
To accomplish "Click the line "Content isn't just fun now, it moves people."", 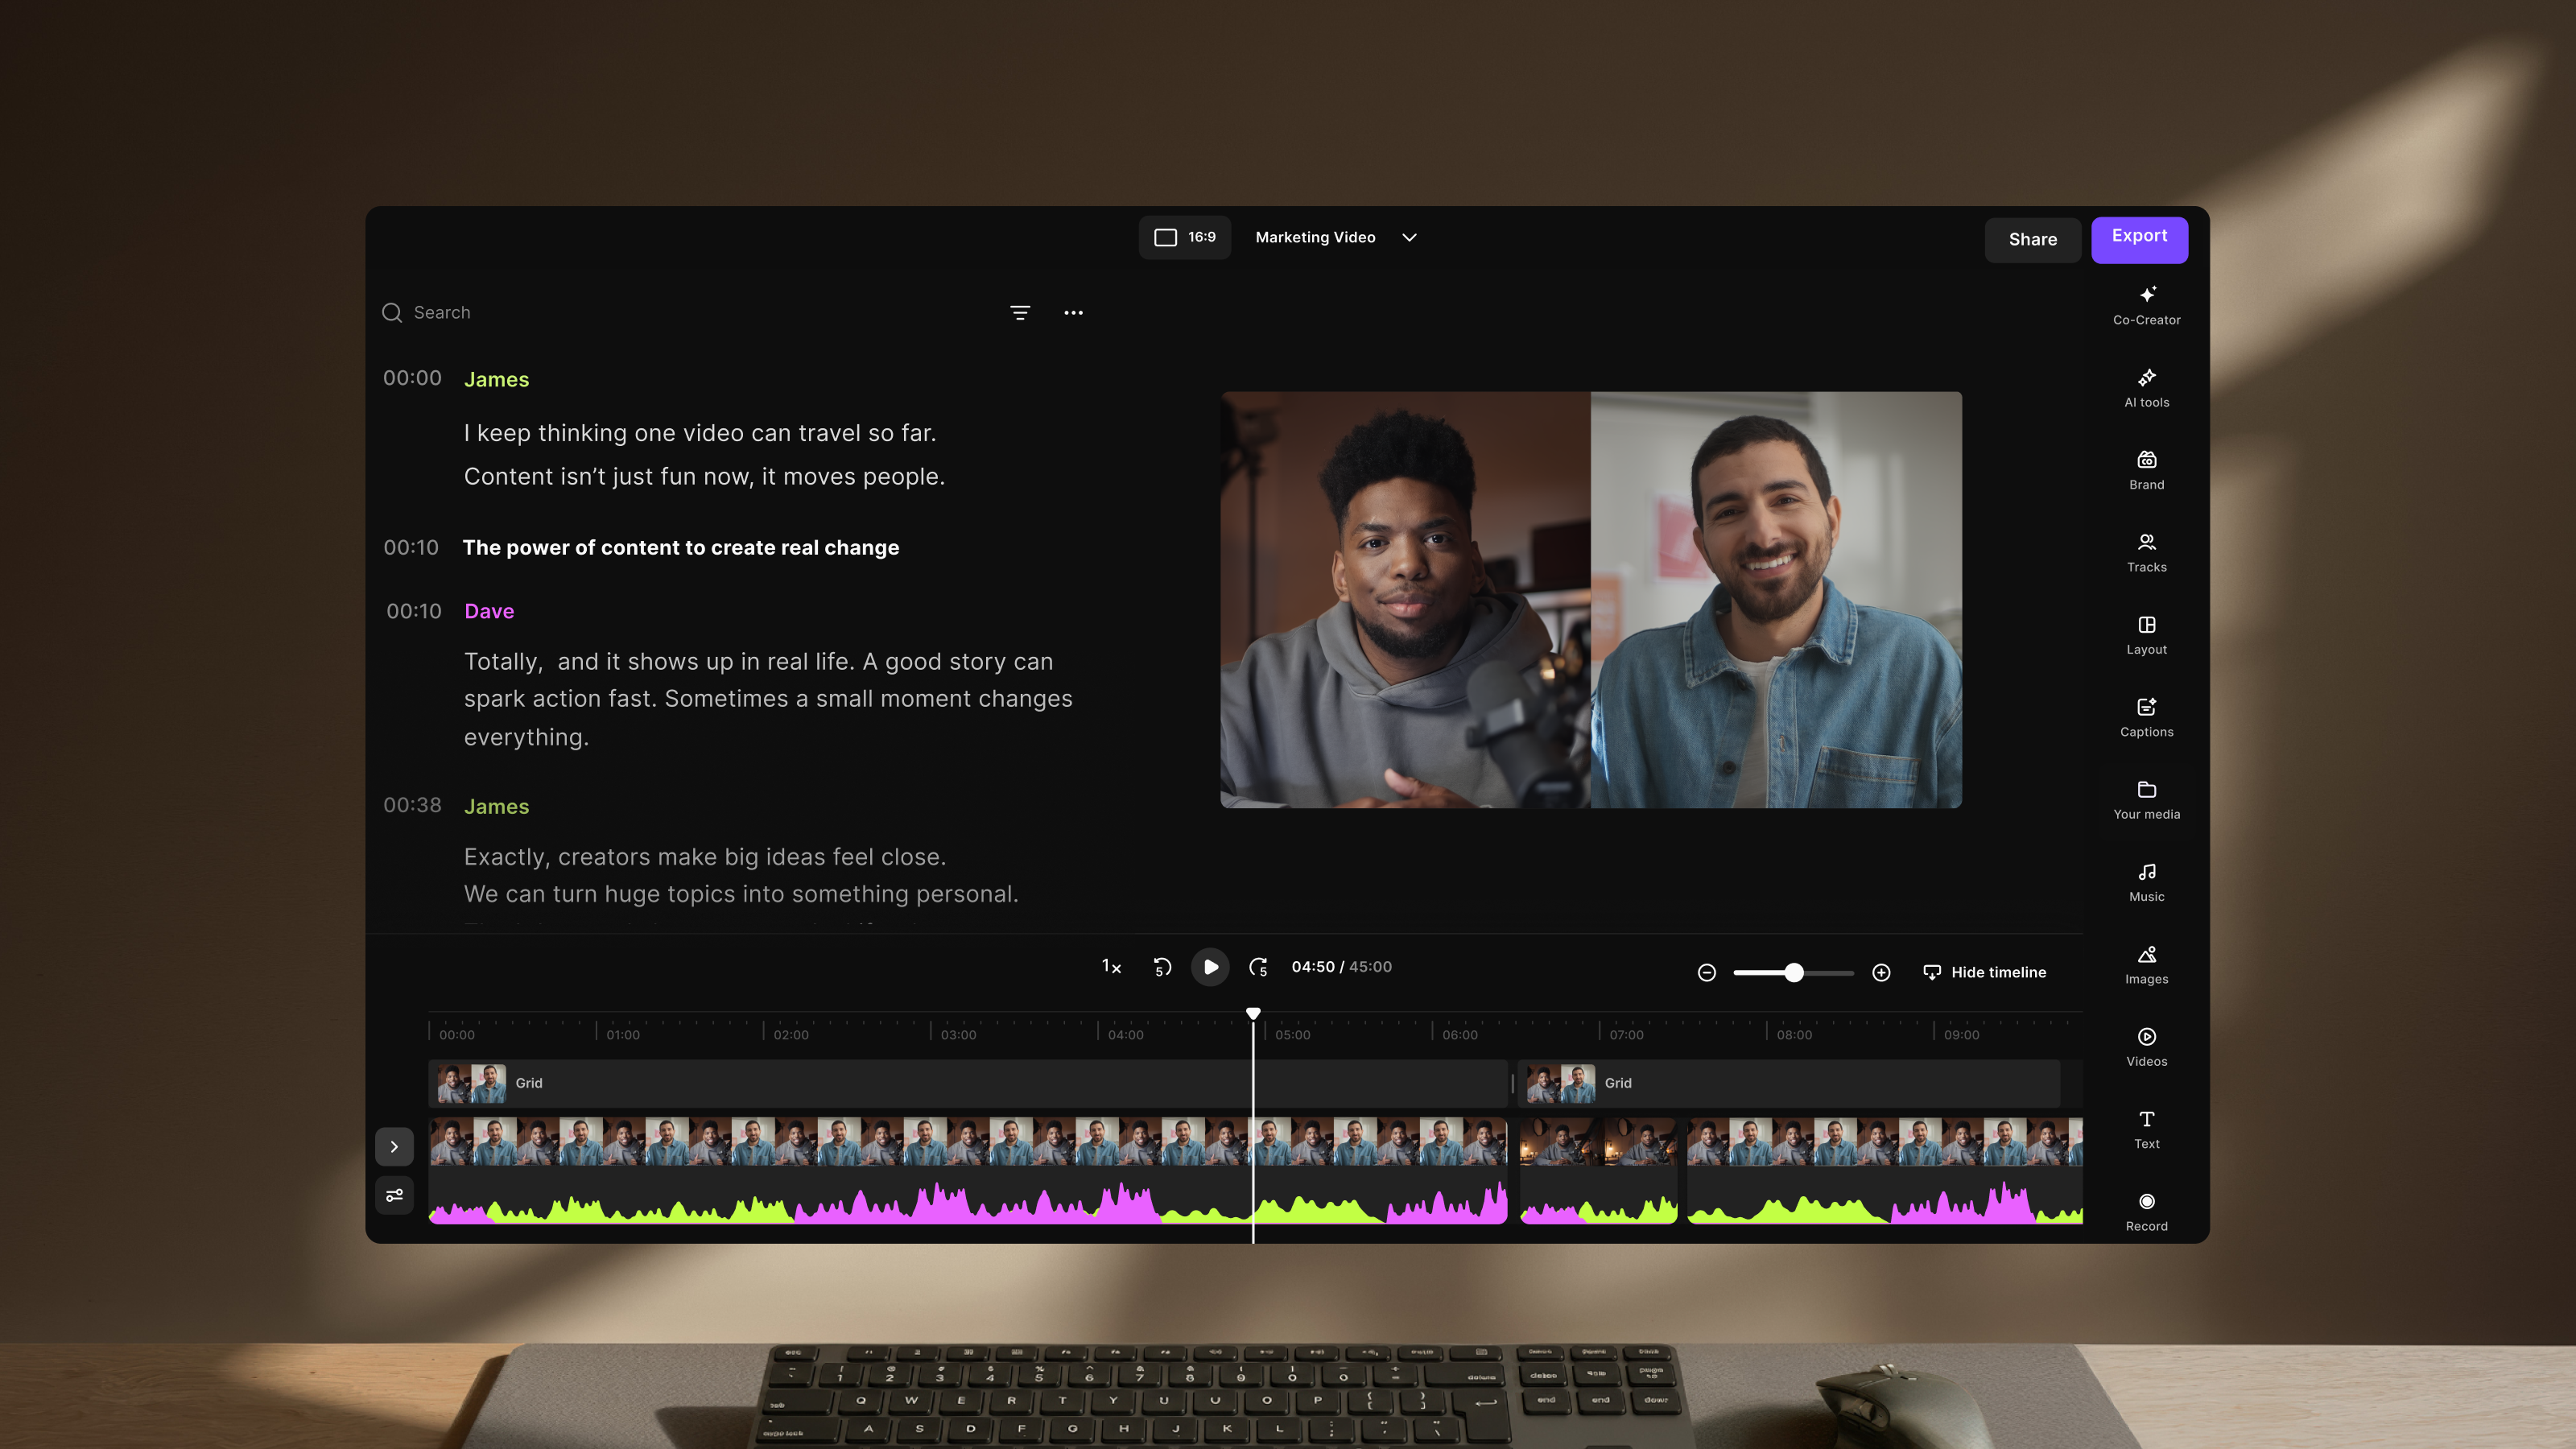I will pos(704,477).
